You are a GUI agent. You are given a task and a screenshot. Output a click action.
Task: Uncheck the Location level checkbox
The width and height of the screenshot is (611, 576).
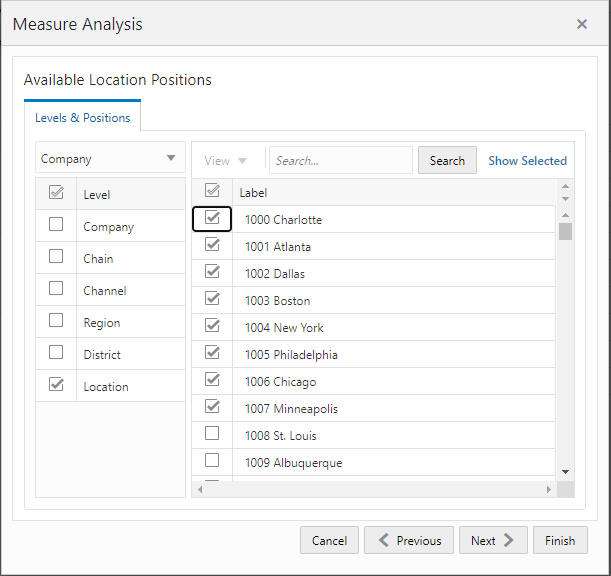point(56,384)
